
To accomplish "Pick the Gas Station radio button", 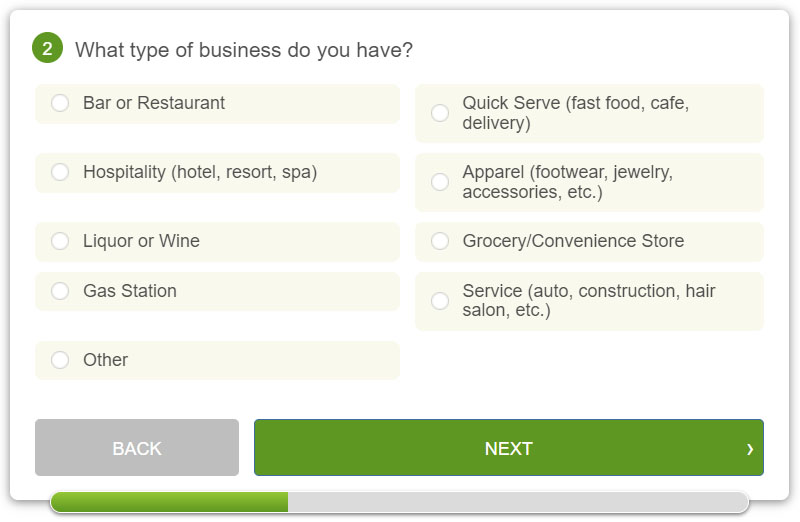I will coord(60,291).
